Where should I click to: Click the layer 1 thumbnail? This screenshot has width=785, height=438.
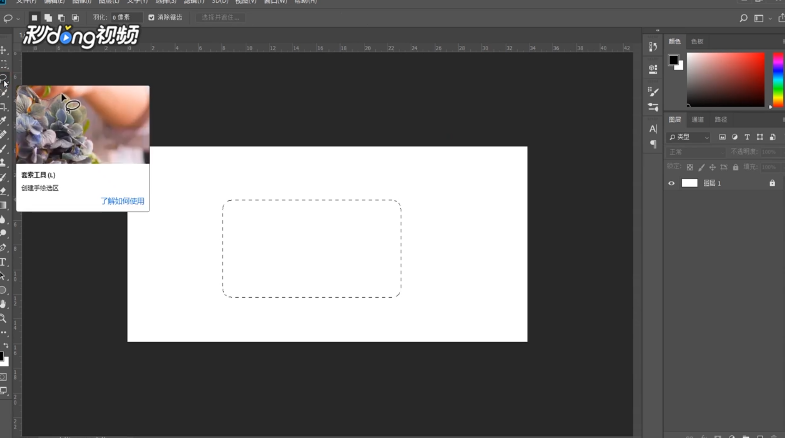pyautogui.click(x=689, y=183)
